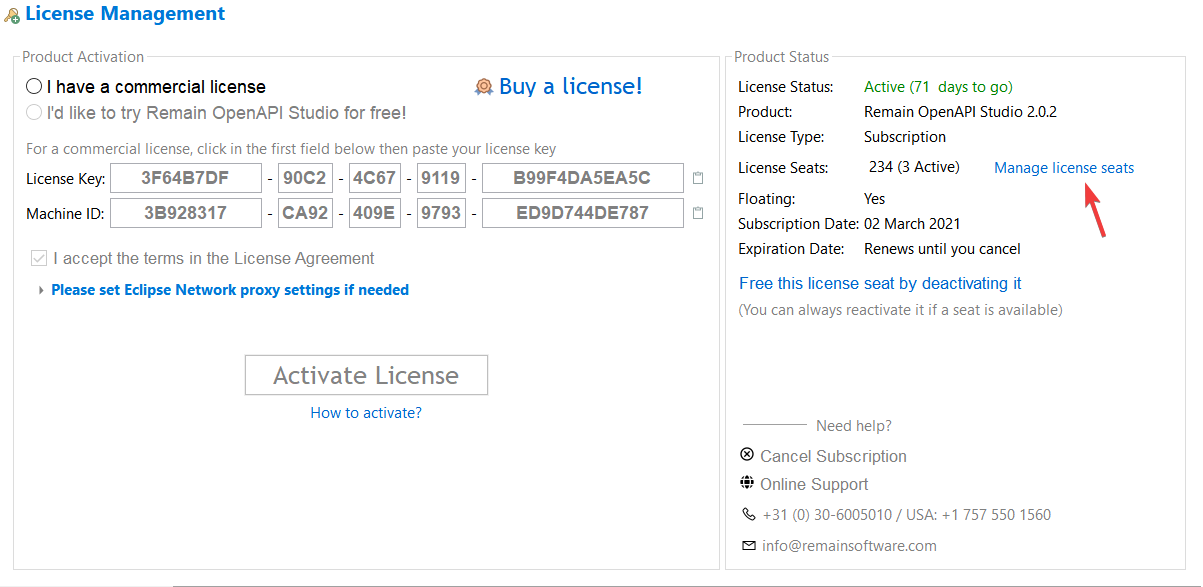Click License Key field containing 9119
This screenshot has height=587, width=1203.
pyautogui.click(x=441, y=178)
